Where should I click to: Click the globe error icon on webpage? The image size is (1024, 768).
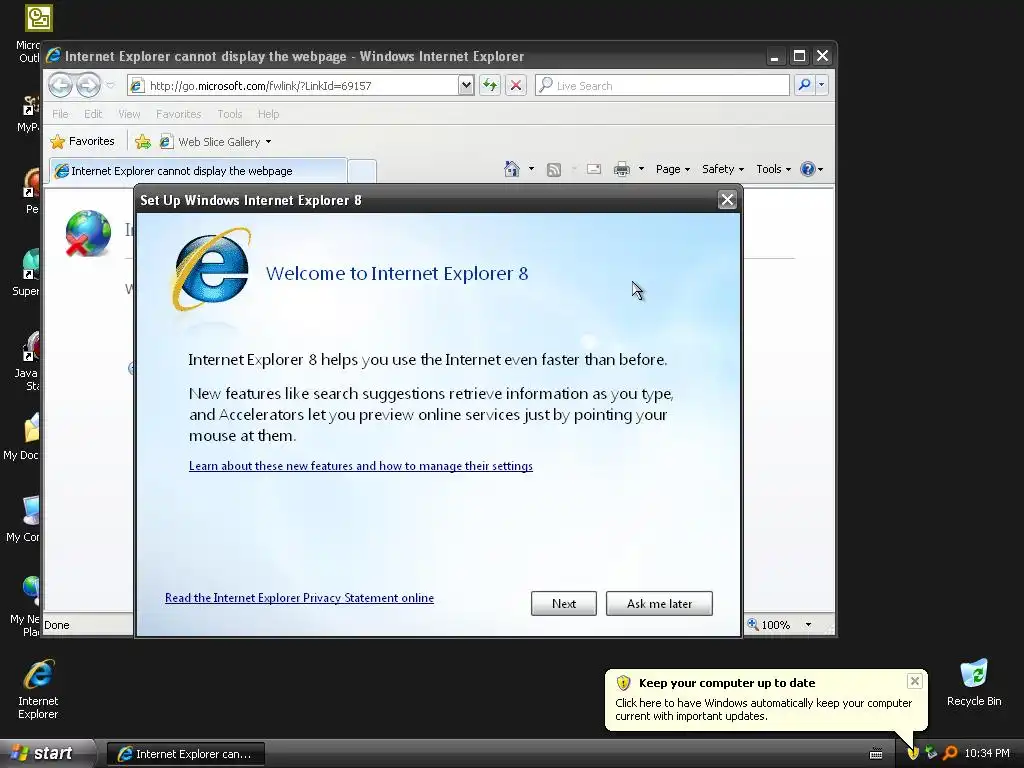pos(88,233)
